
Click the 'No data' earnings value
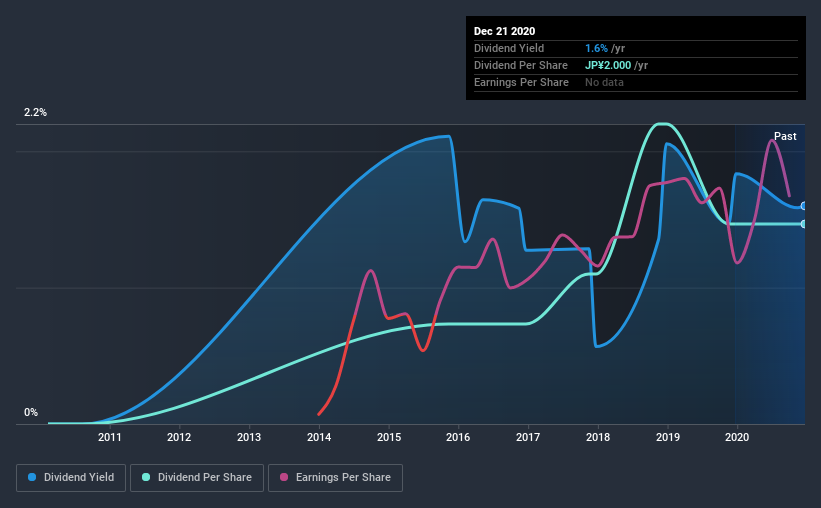click(604, 82)
